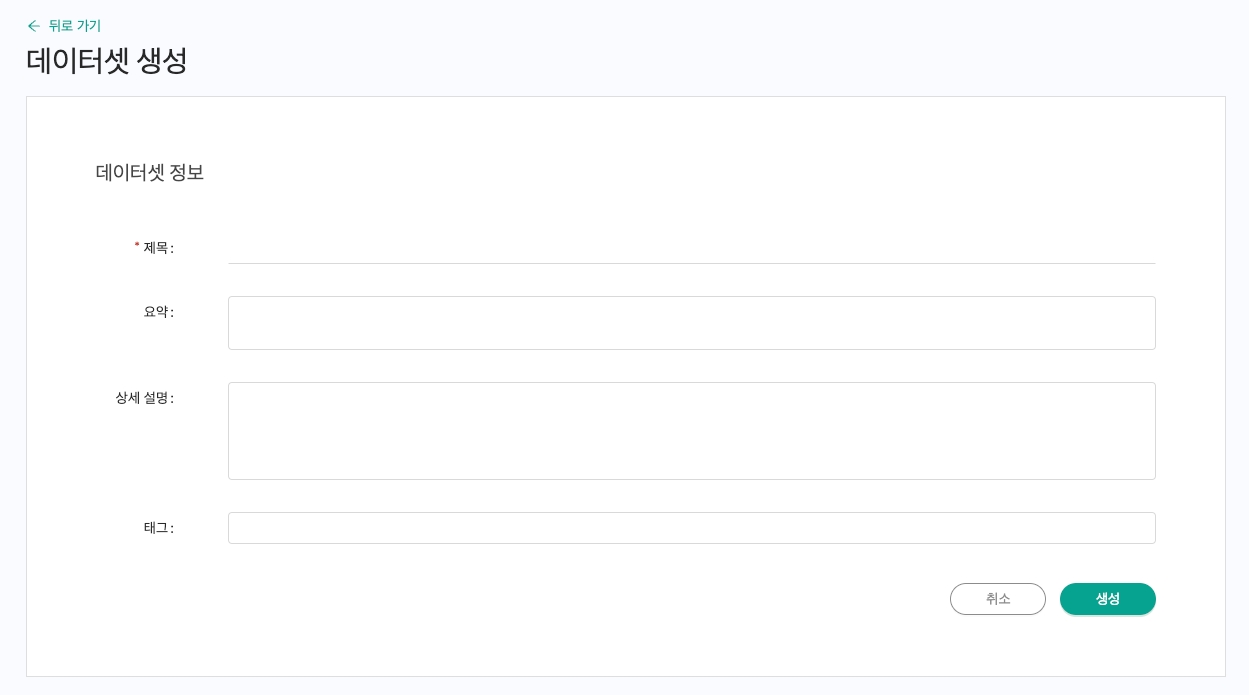This screenshot has width=1249, height=695.
Task: Click the 제목 field label
Action: coord(157,248)
